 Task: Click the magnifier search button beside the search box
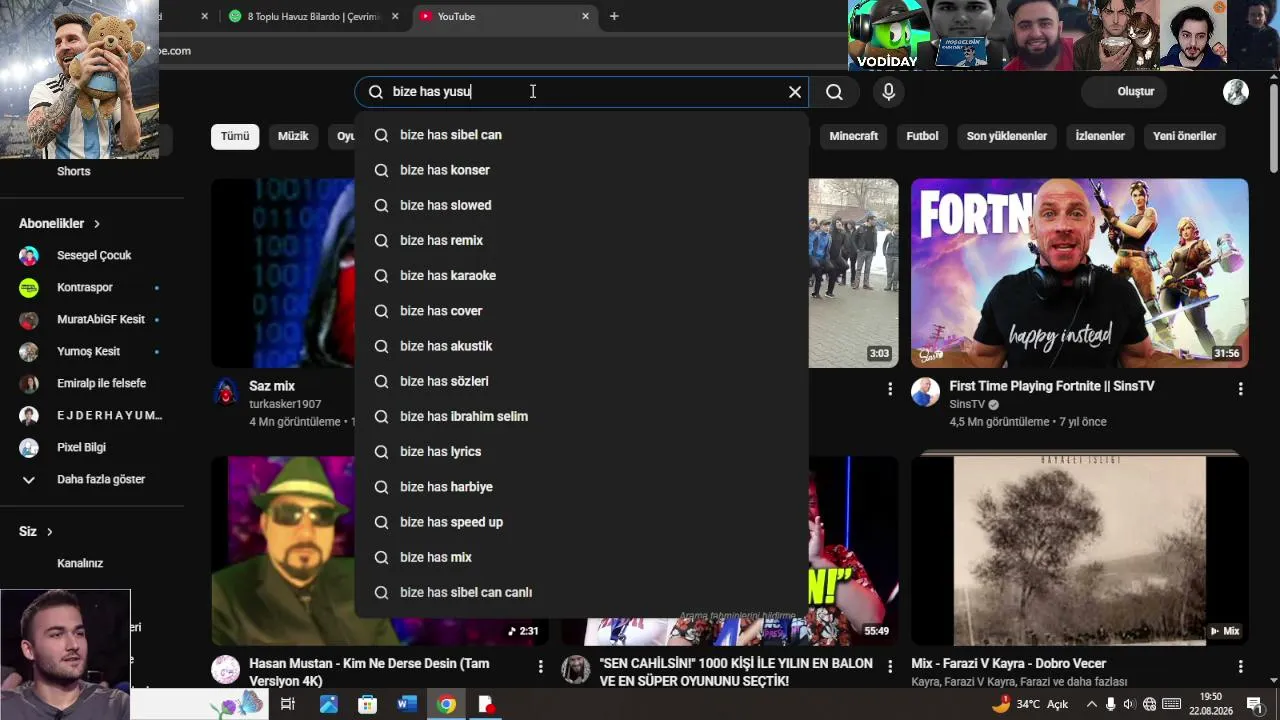point(834,92)
